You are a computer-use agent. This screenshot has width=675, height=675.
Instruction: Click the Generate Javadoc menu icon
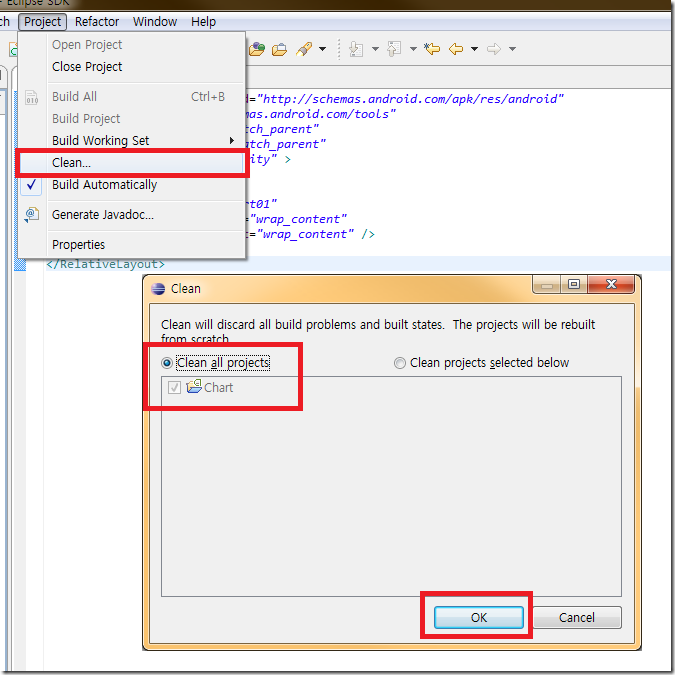[x=32, y=214]
